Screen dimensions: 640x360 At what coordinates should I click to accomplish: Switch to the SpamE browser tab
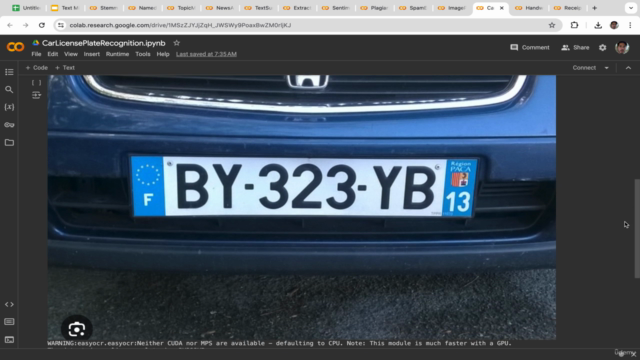tap(413, 8)
